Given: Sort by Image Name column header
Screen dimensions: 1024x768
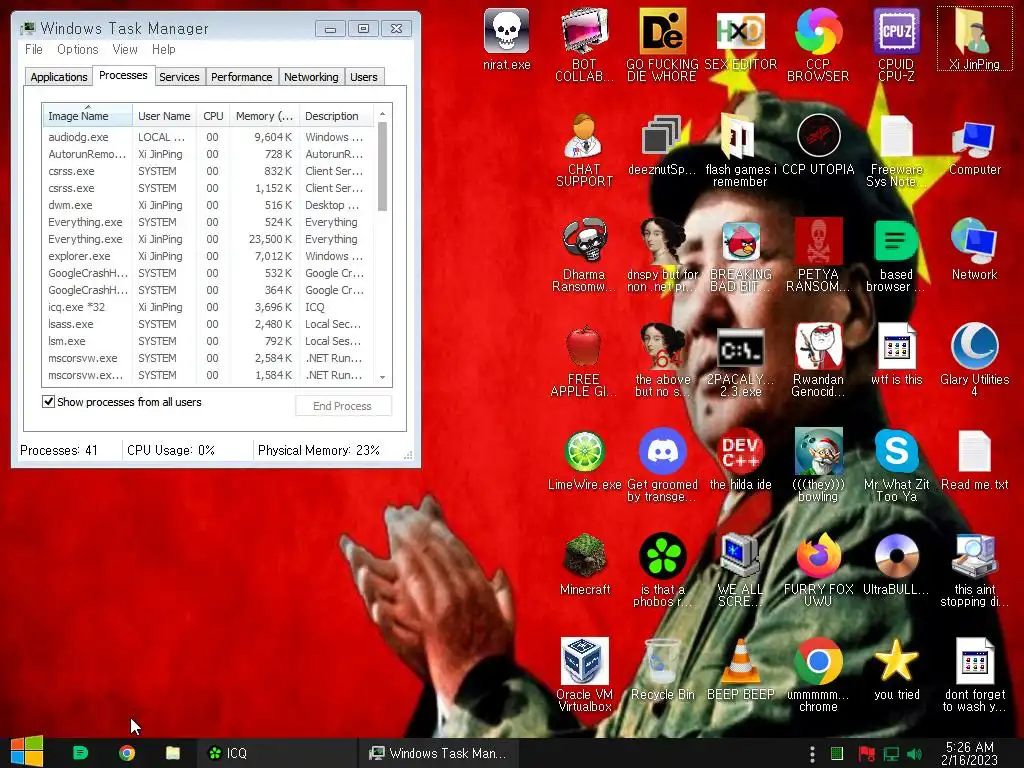Looking at the screenshot, I should [x=87, y=116].
